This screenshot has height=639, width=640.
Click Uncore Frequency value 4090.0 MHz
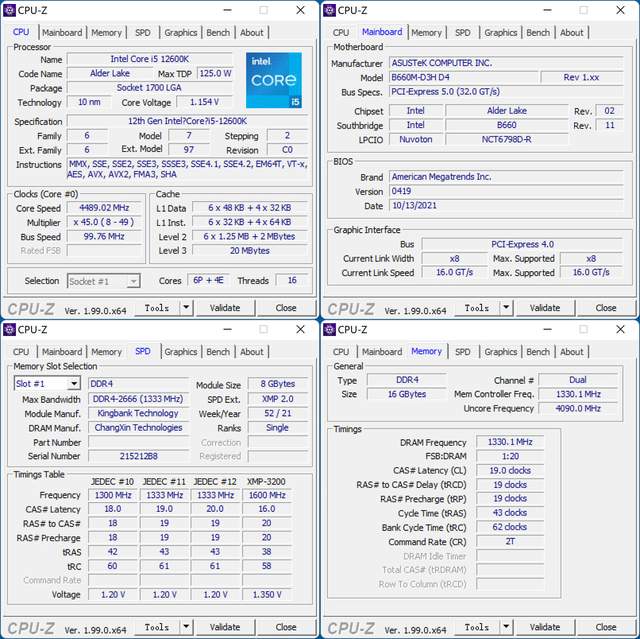[578, 408]
